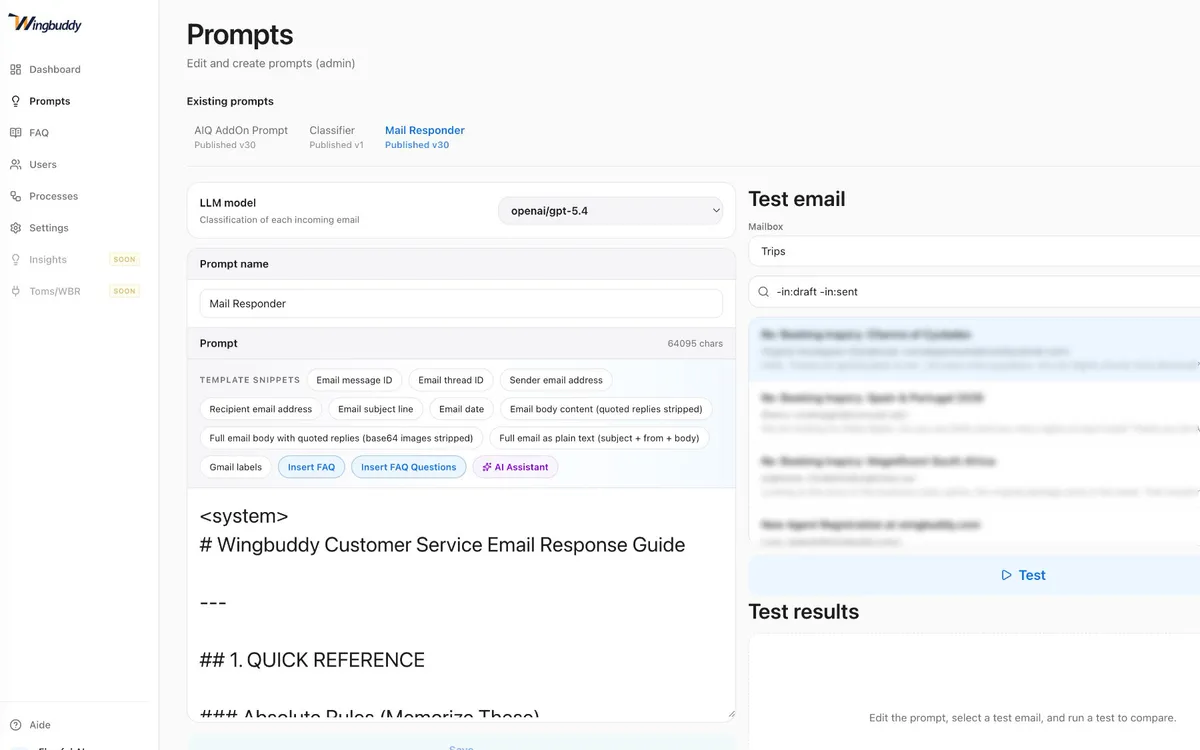Click the sparkle icon on AI Assistant

click(487, 467)
